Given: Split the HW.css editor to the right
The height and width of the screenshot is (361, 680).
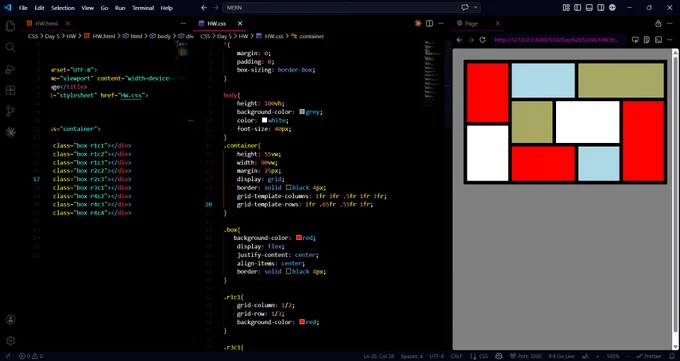Looking at the screenshot, I should point(429,23).
